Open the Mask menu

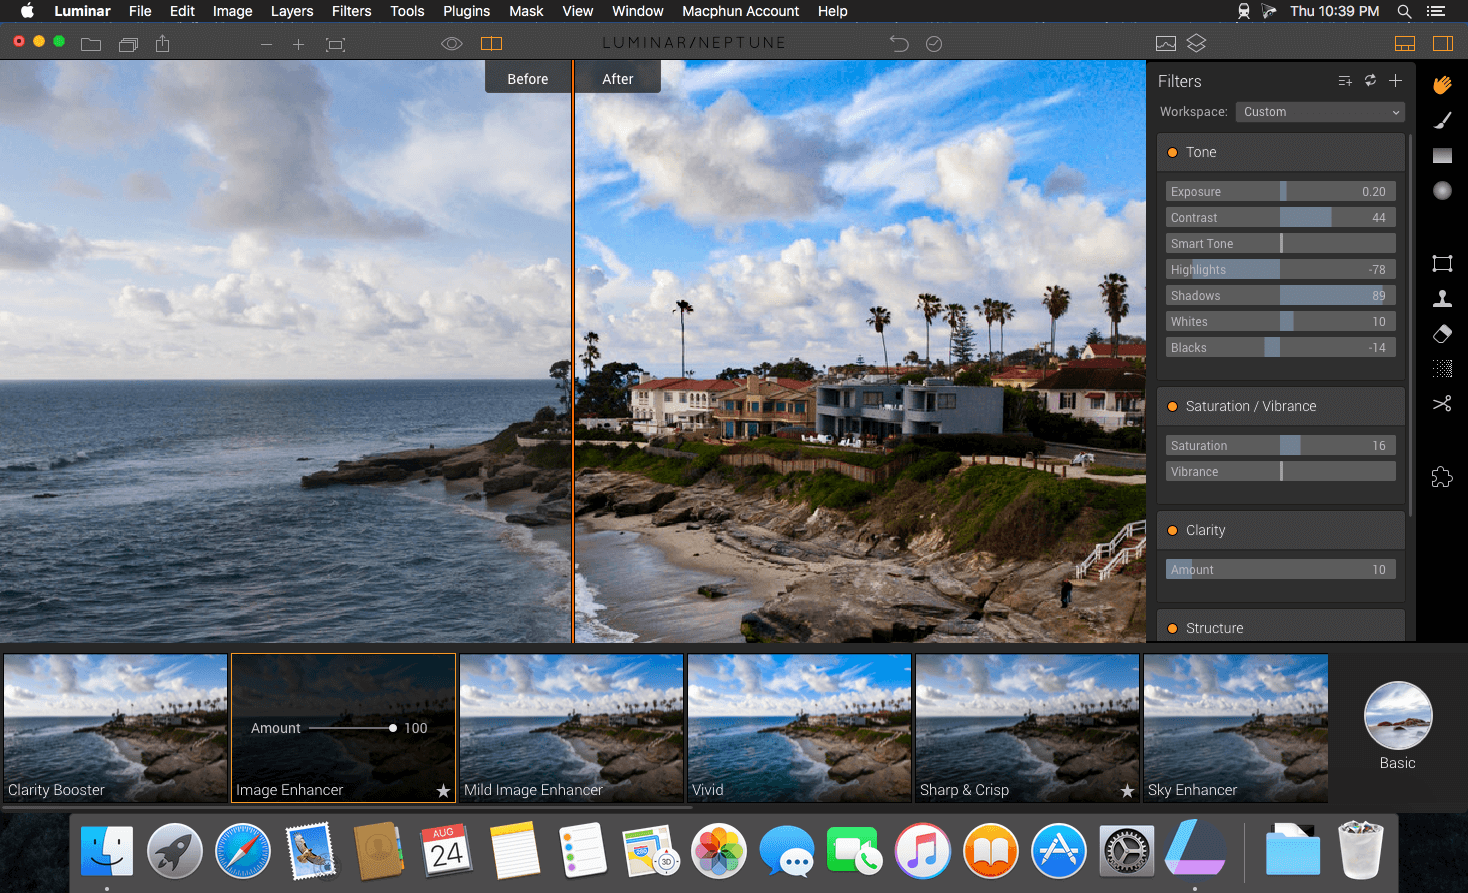coord(526,11)
